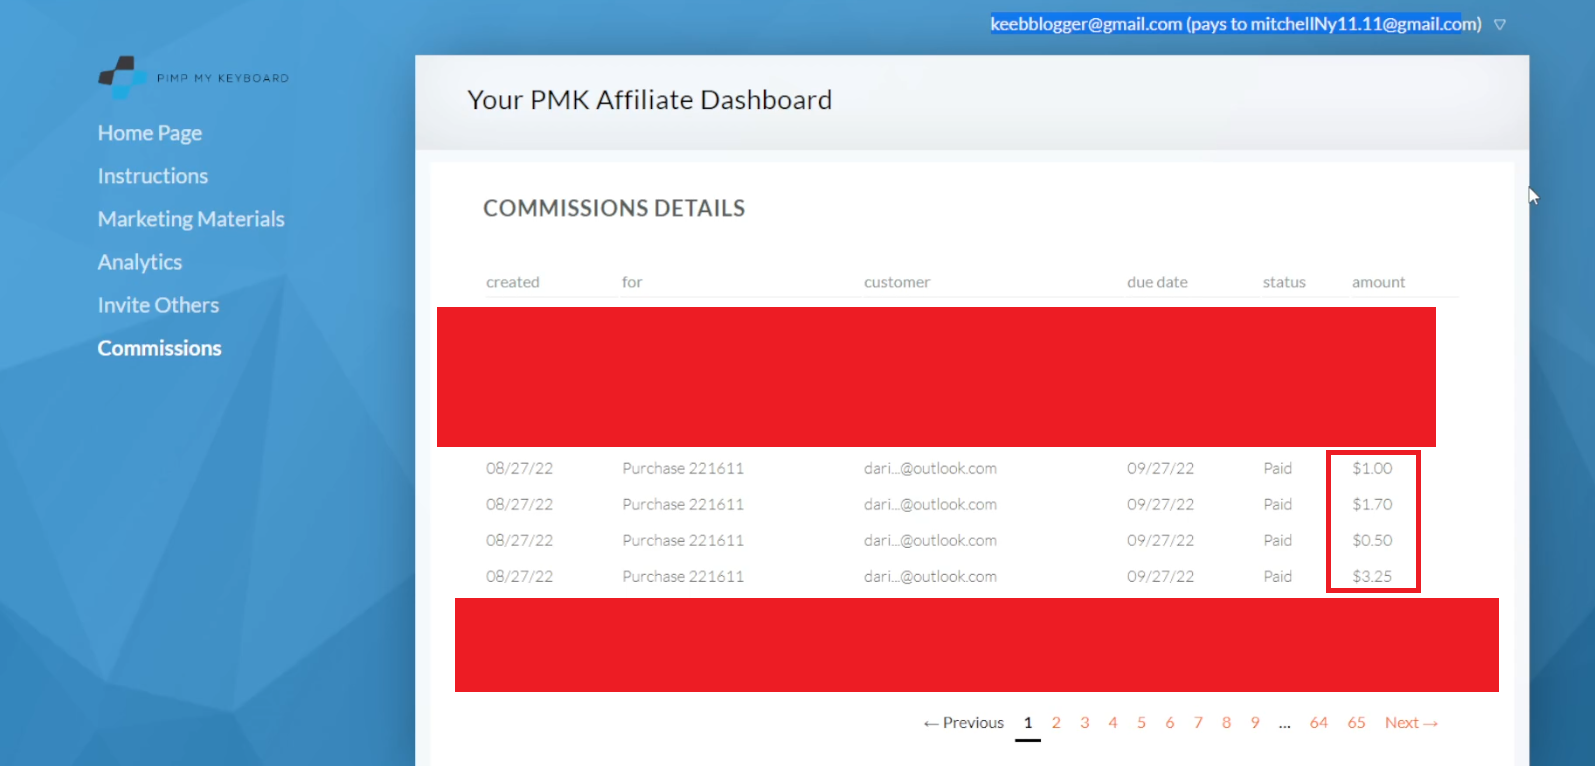The height and width of the screenshot is (766, 1595).
Task: Go to Home Page in sidebar
Action: (150, 133)
